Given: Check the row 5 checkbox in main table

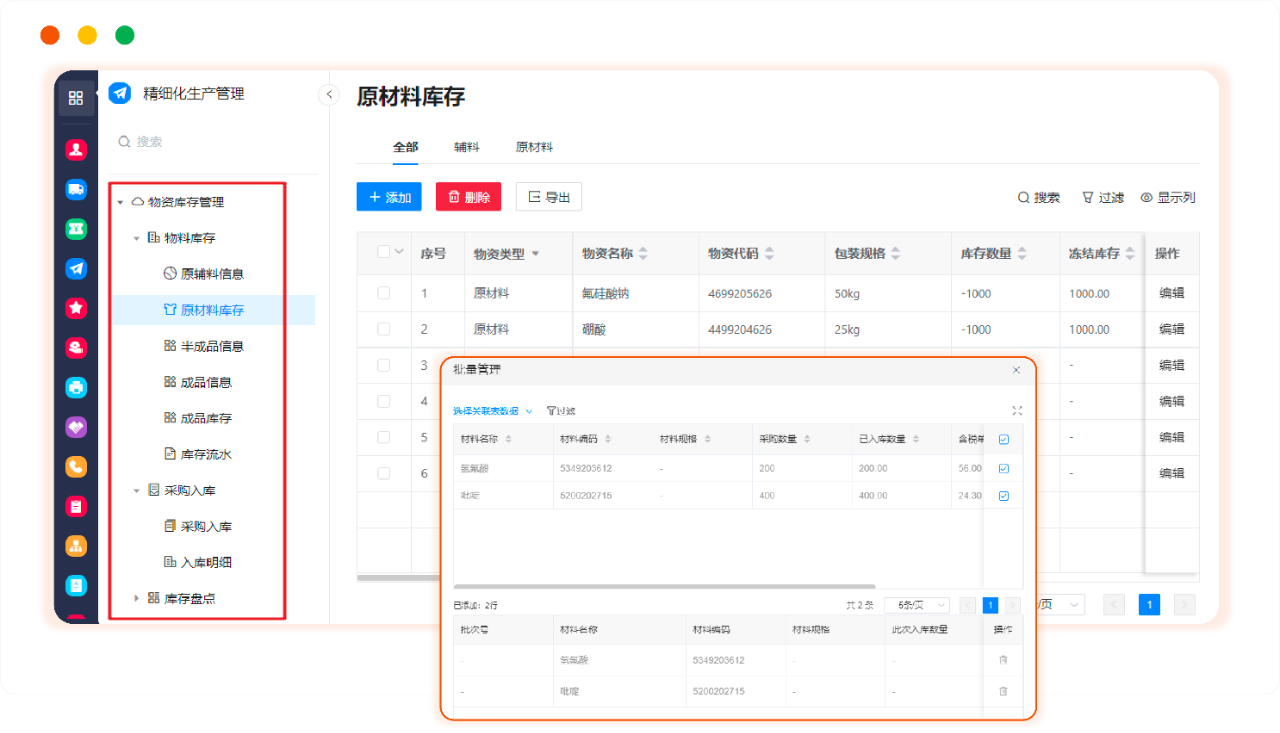Looking at the screenshot, I should (x=384, y=437).
